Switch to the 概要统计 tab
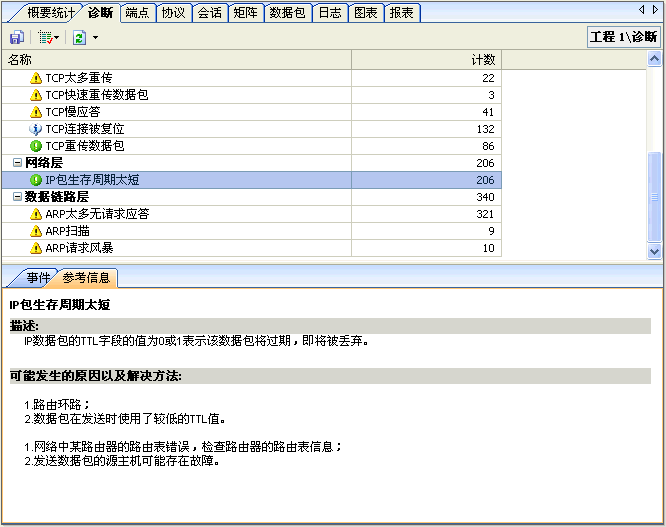 48,13
